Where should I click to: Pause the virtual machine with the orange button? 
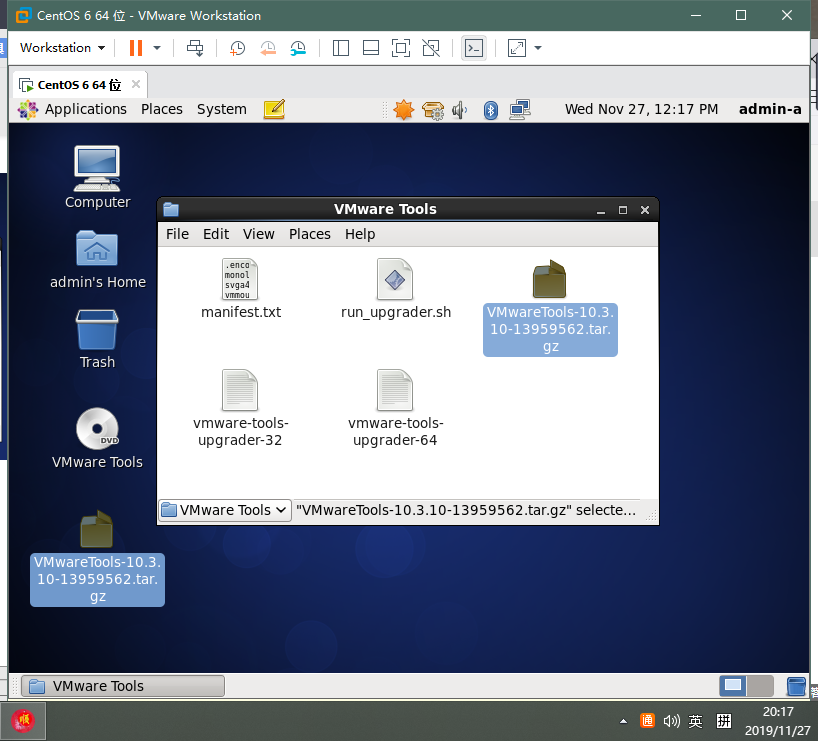pyautogui.click(x=136, y=48)
